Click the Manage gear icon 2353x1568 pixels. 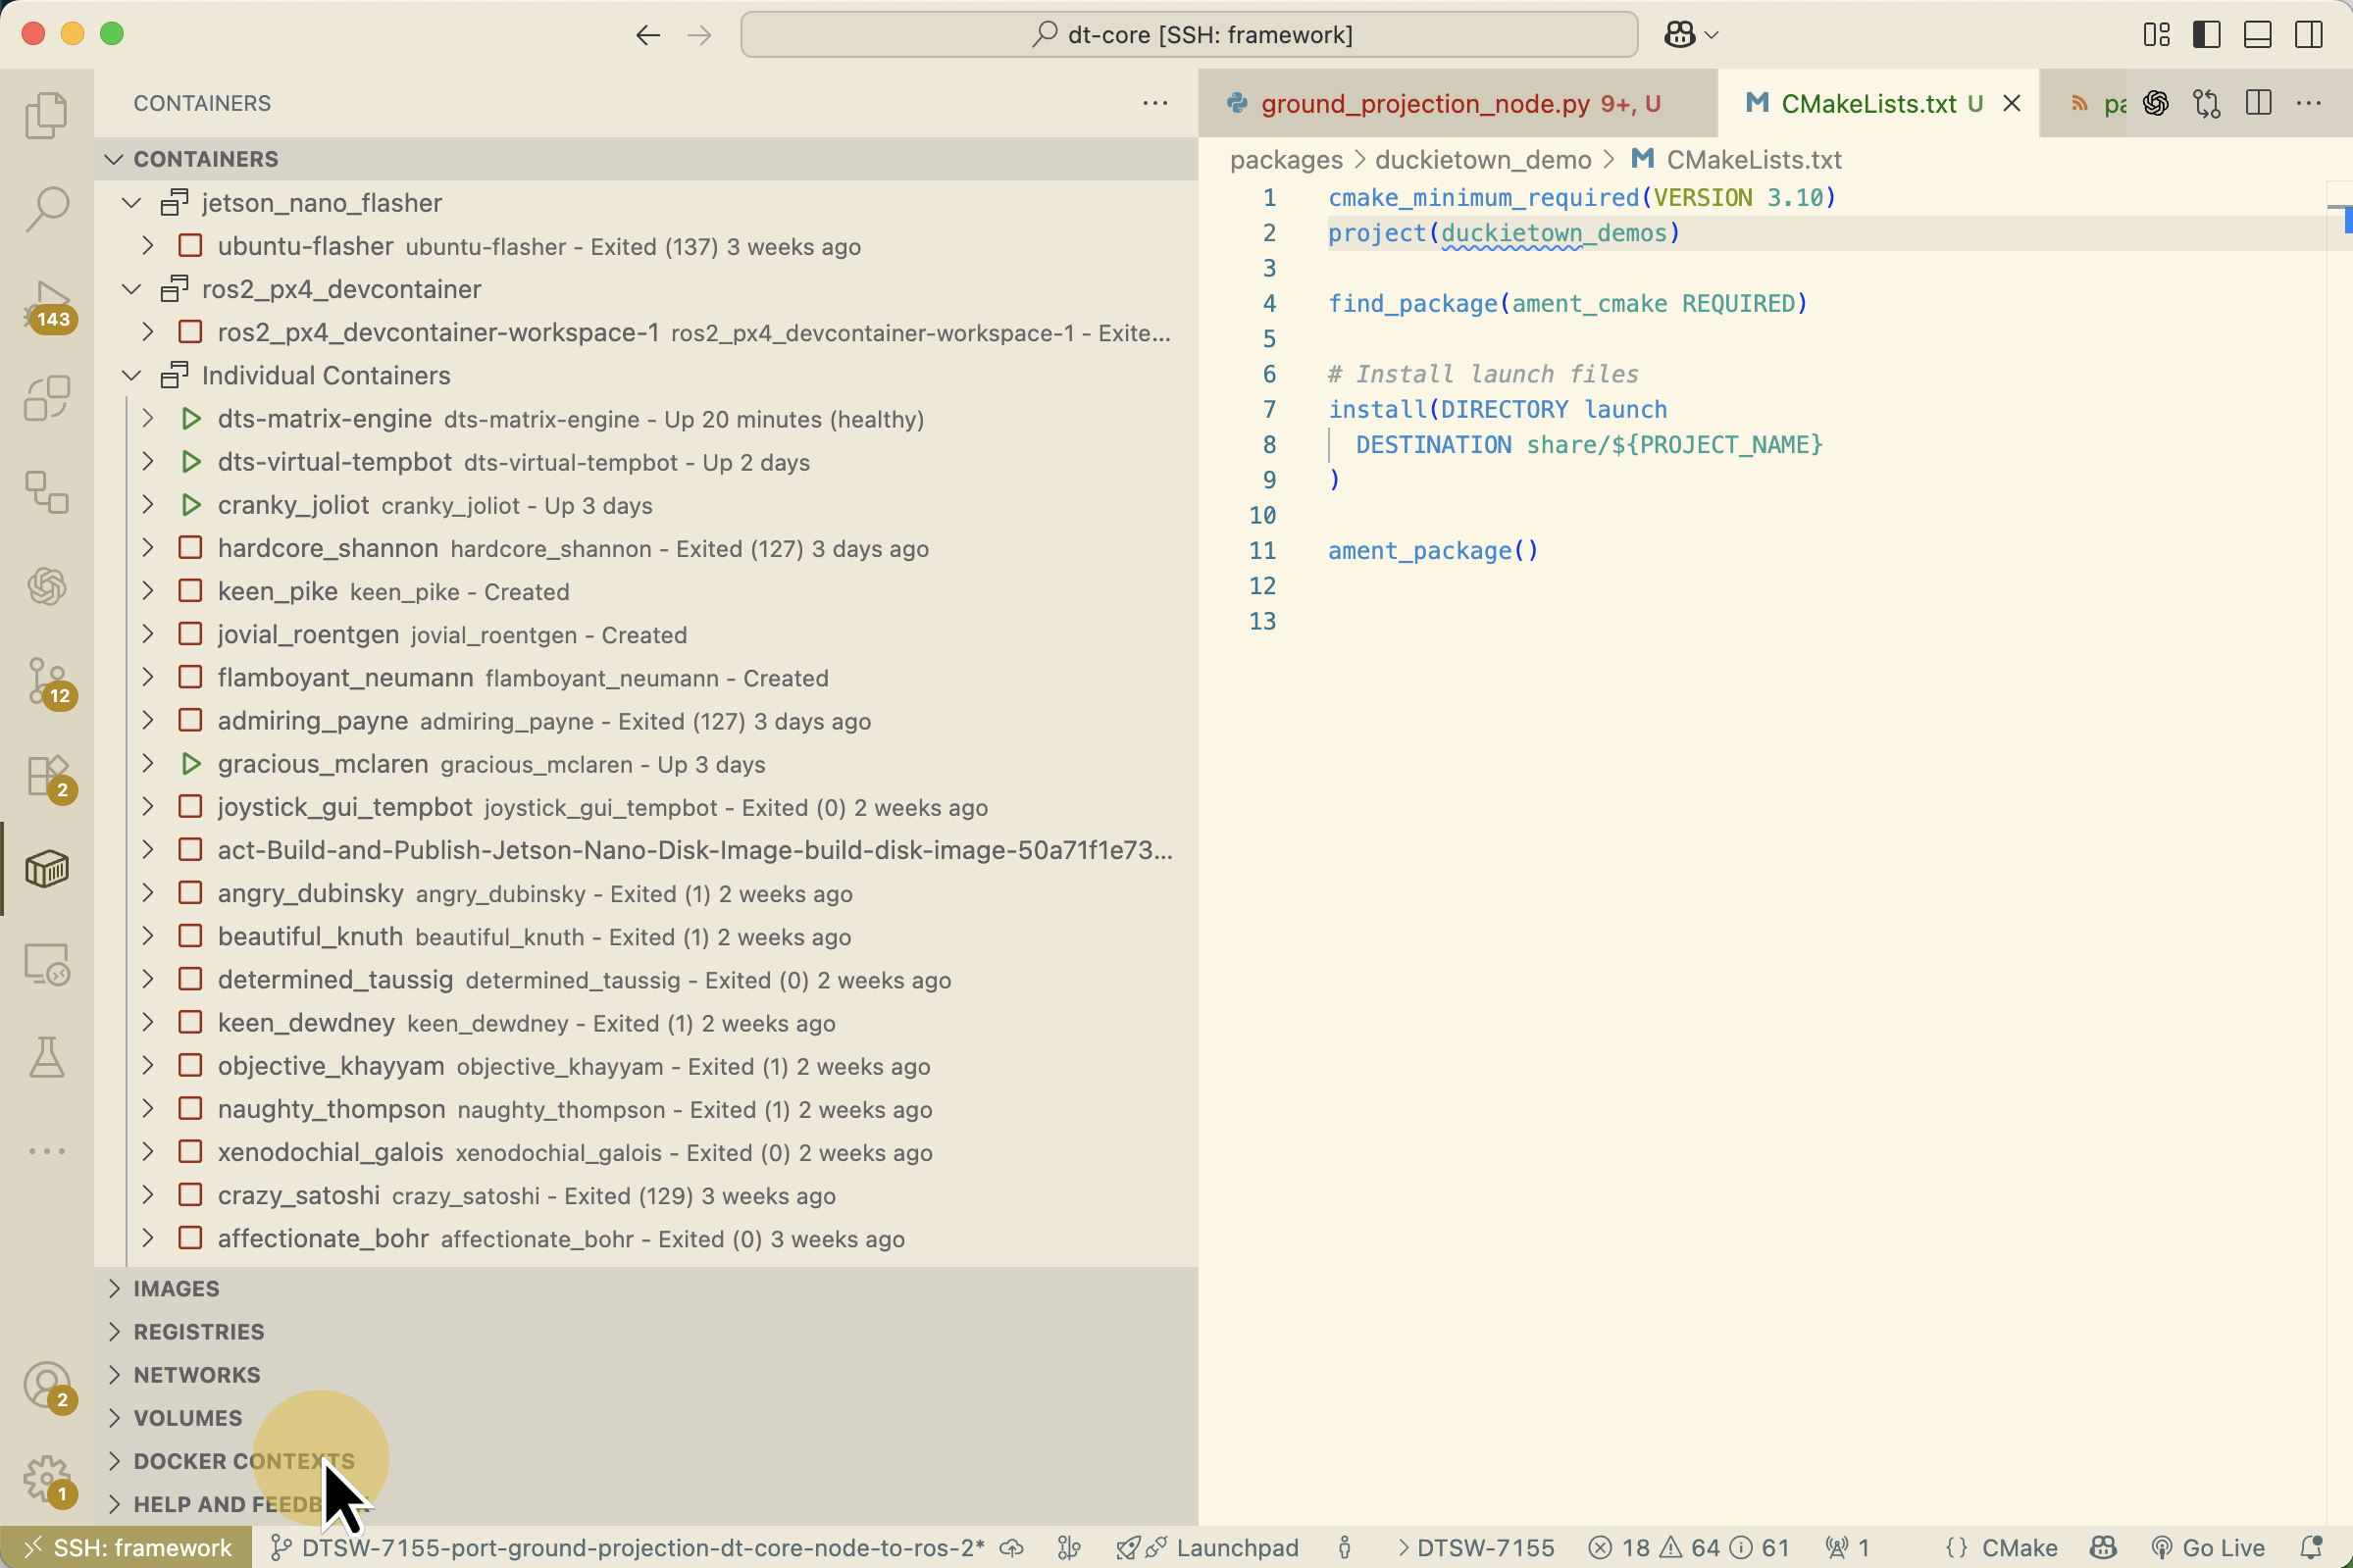(x=46, y=1477)
